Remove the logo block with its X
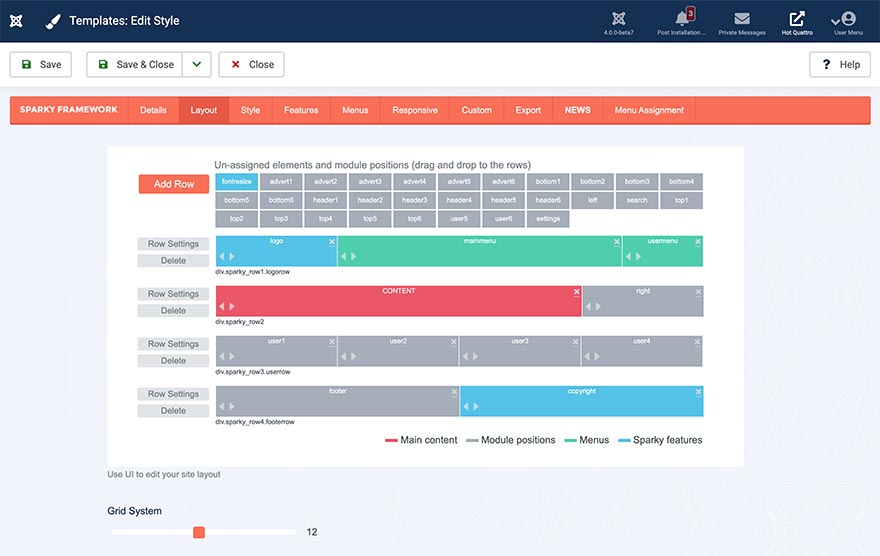880x556 pixels. pos(332,242)
